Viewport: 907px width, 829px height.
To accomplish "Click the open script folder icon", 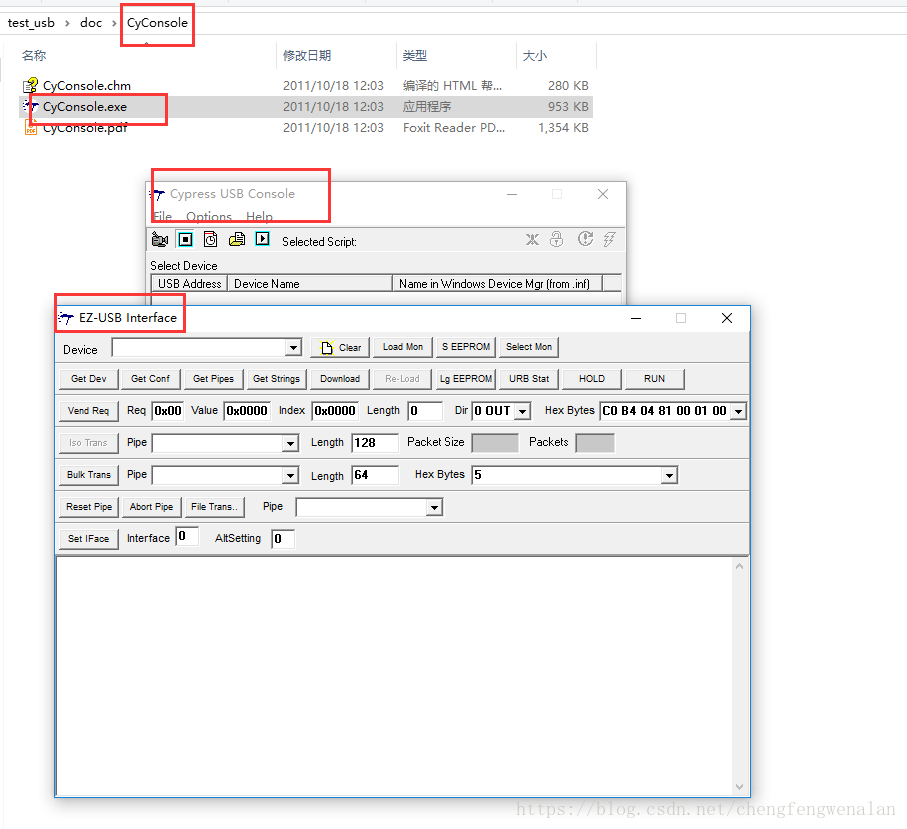I will [237, 240].
